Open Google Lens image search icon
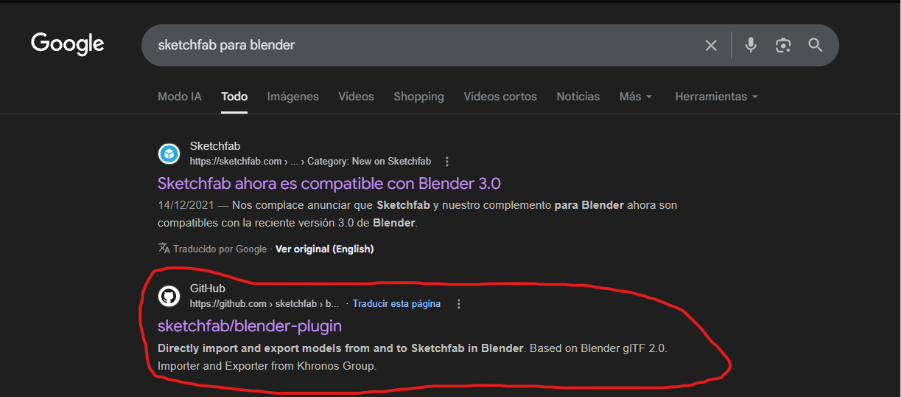The width and height of the screenshot is (901, 397). 783,45
